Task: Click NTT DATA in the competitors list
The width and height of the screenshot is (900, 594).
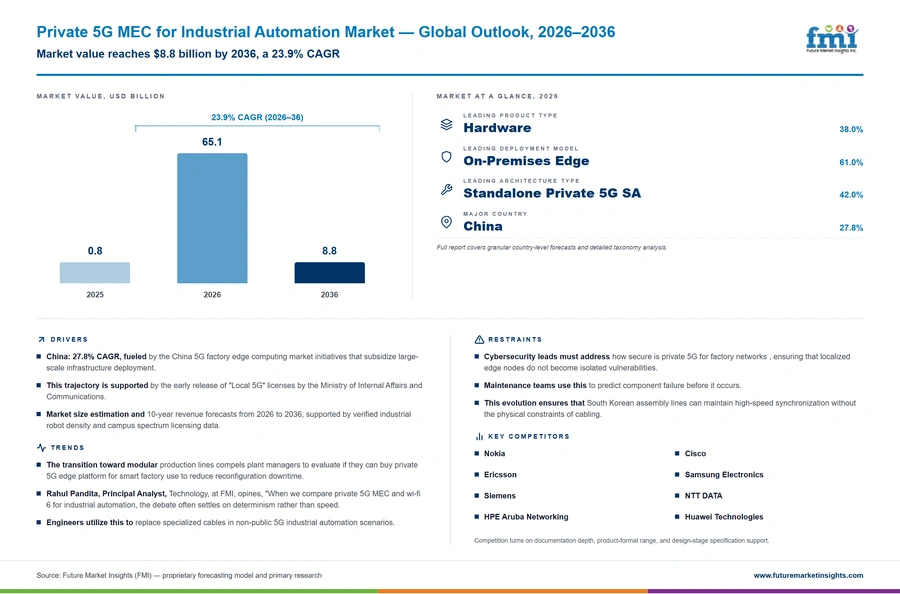Action: (703, 496)
